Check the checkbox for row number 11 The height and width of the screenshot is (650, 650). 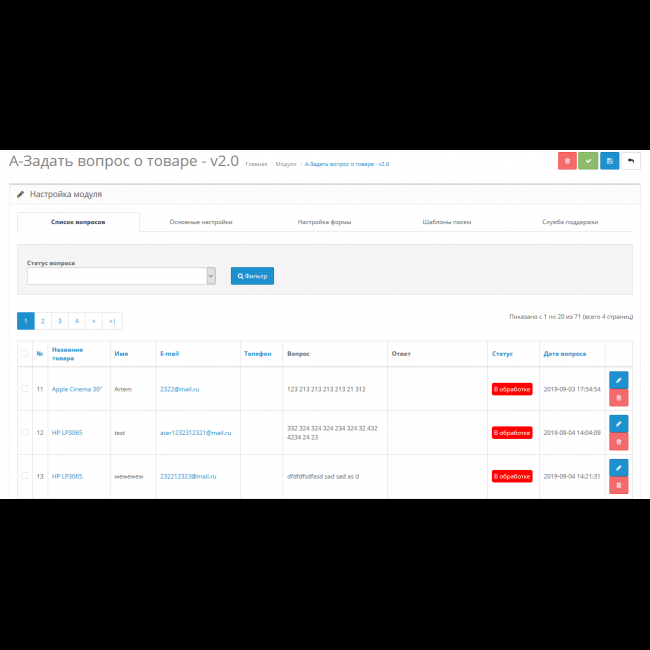pyautogui.click(x=25, y=389)
